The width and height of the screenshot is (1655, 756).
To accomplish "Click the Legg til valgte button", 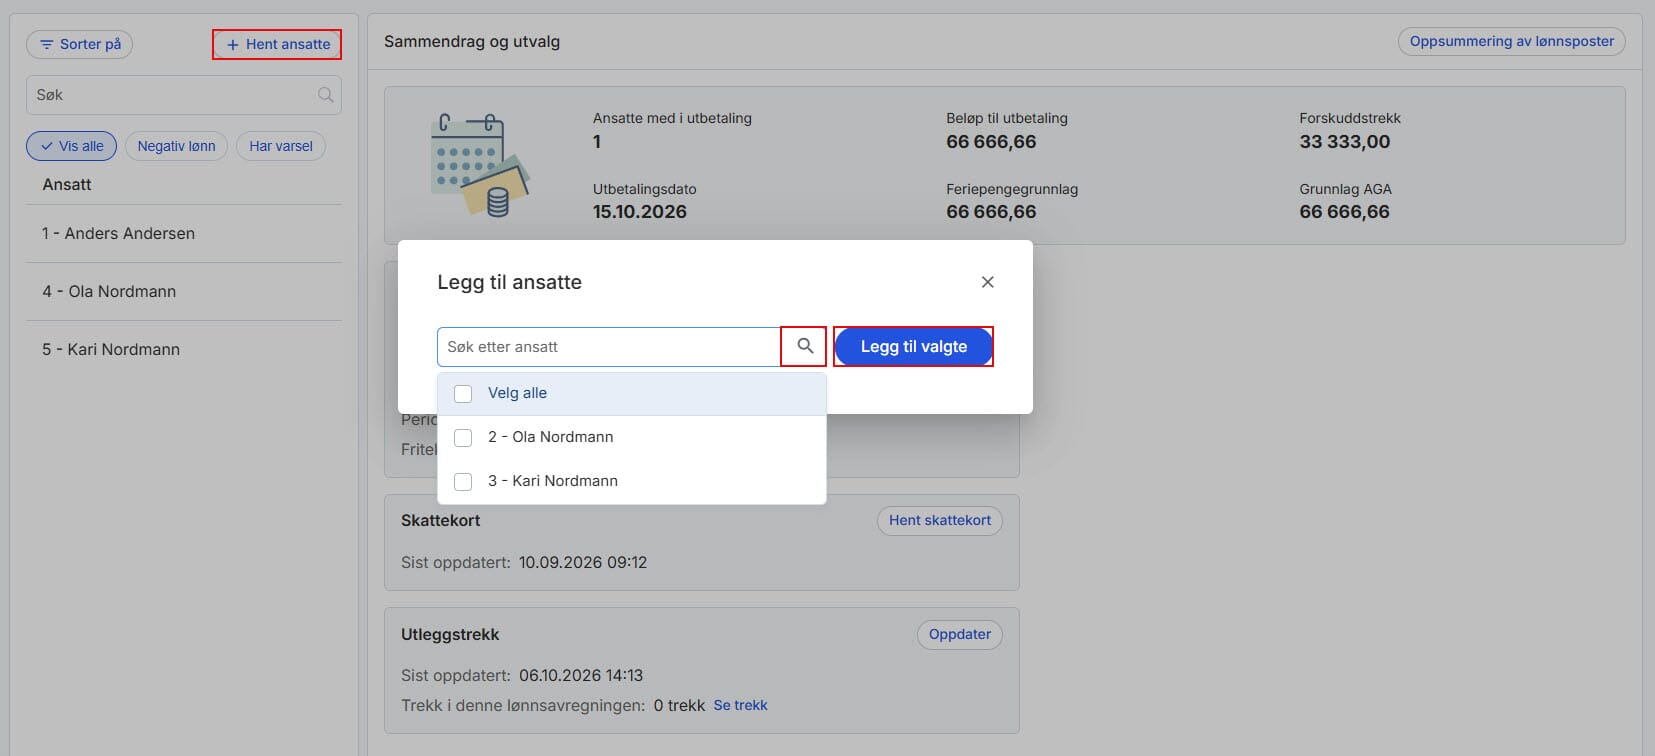I will tap(913, 346).
